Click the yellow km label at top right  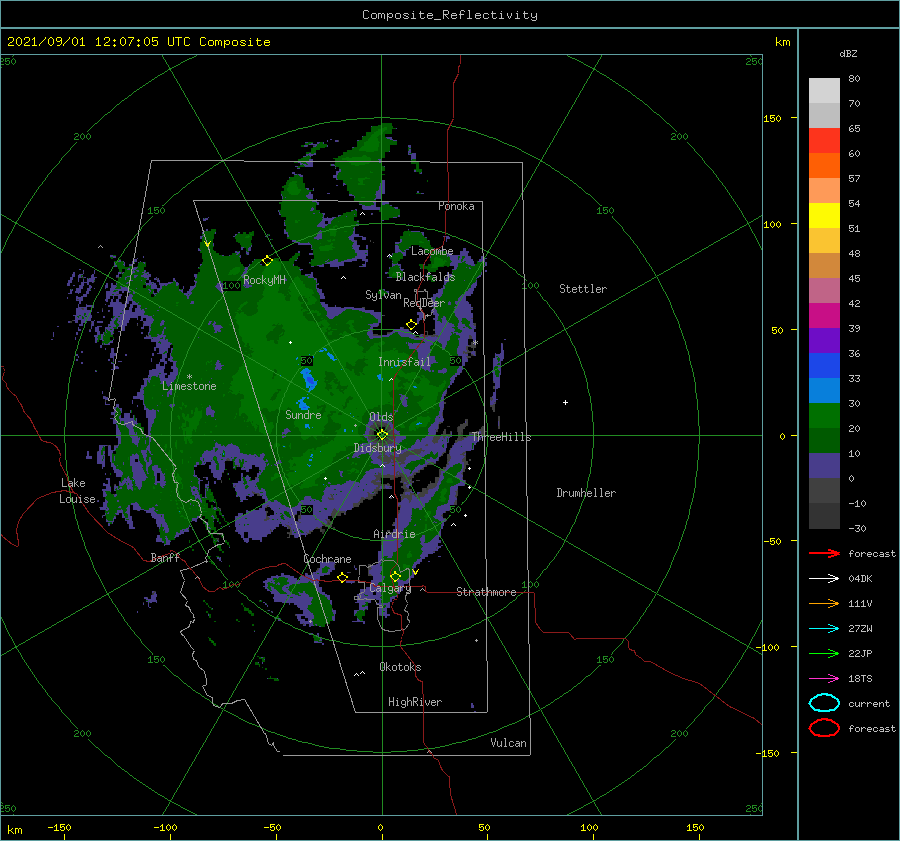tap(782, 42)
